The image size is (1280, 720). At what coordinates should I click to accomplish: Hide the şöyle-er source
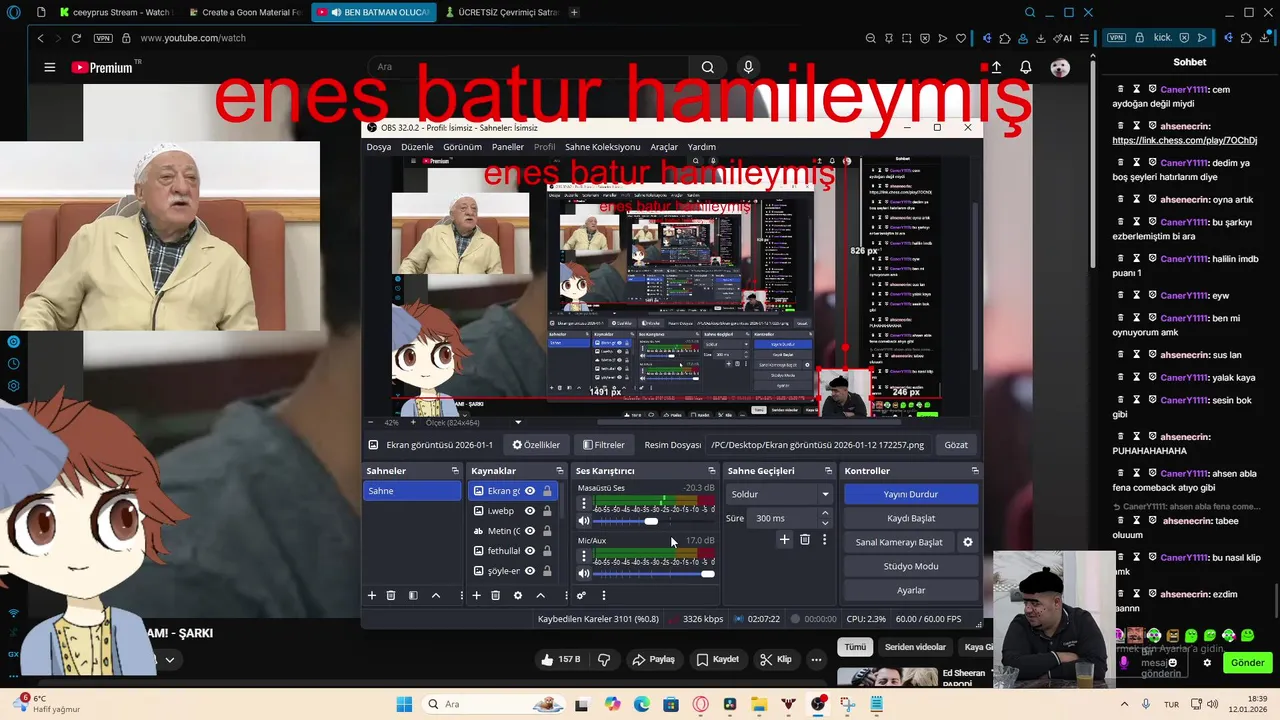point(530,571)
